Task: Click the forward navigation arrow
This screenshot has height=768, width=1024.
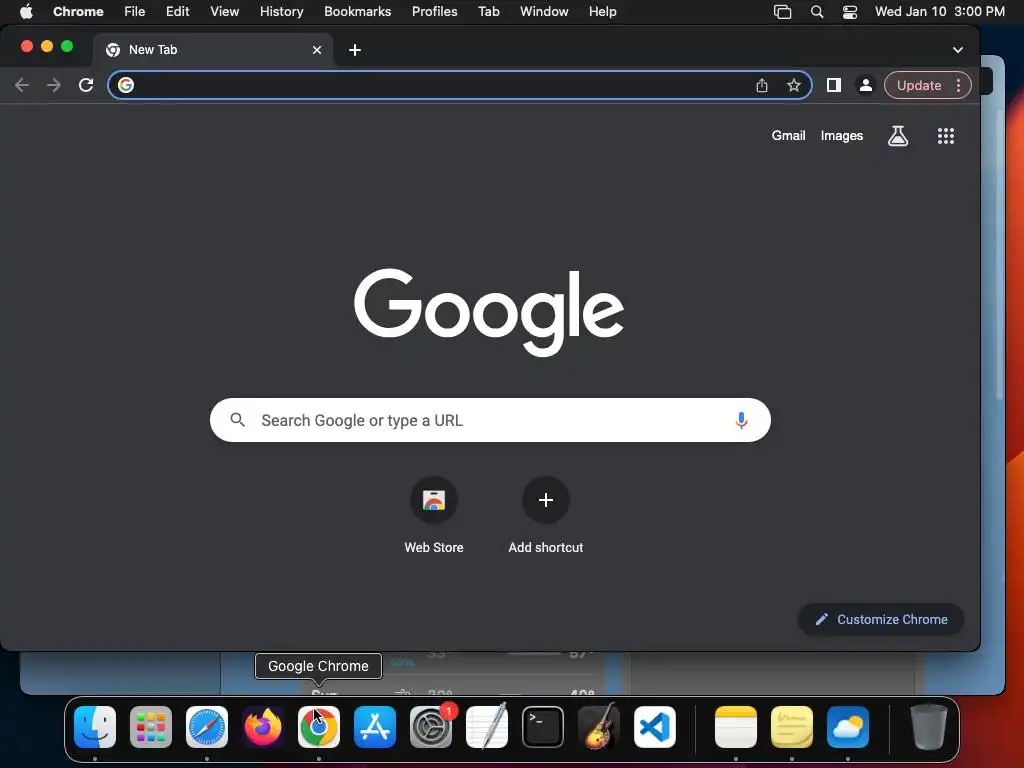Action: tap(54, 85)
